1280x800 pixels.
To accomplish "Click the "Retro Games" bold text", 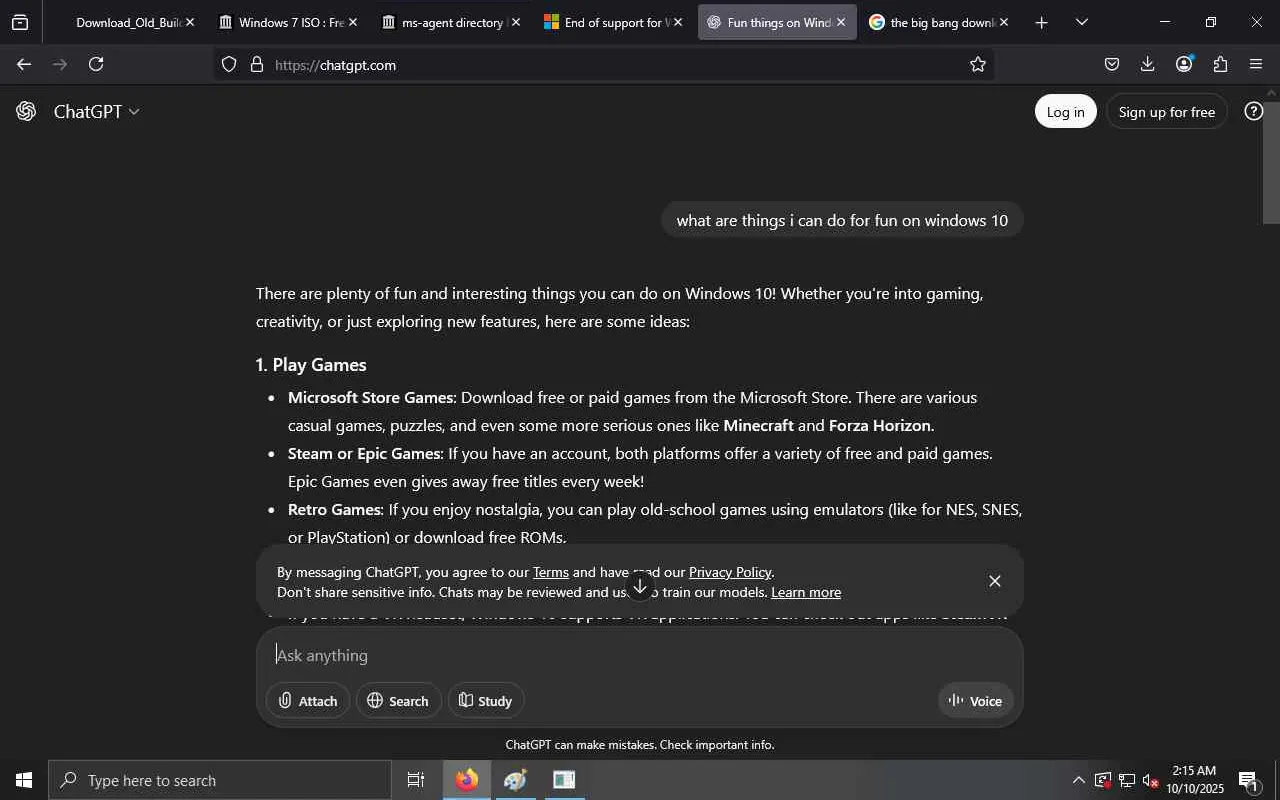I will pyautogui.click(x=335, y=509).
